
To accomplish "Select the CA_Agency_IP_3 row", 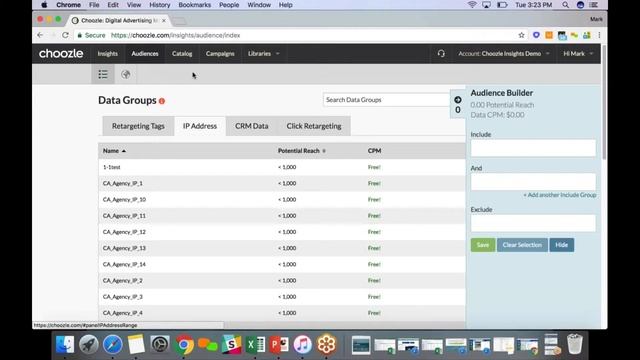I will tap(282, 297).
